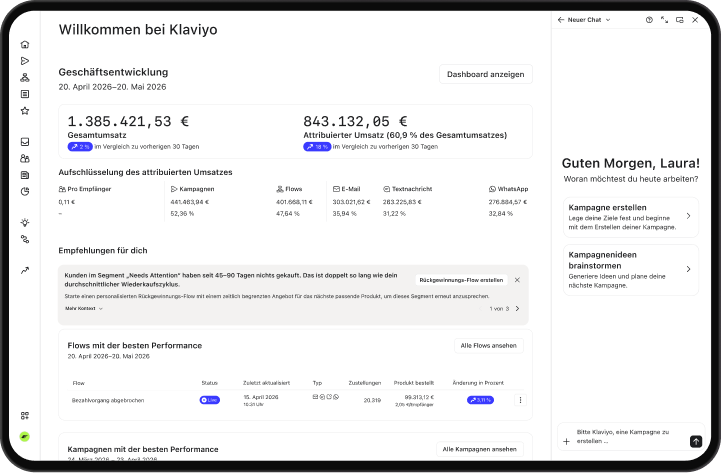Click the plus attachment icon in chat
Screen dimensions: 721x473
[566, 441]
